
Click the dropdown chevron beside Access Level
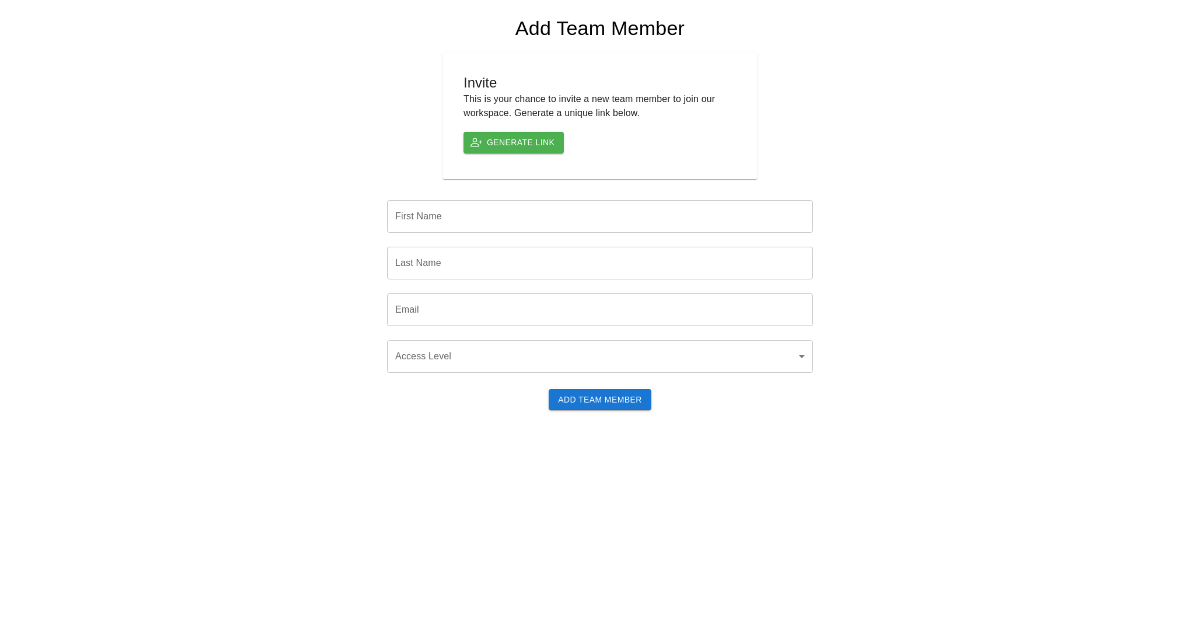pos(801,357)
